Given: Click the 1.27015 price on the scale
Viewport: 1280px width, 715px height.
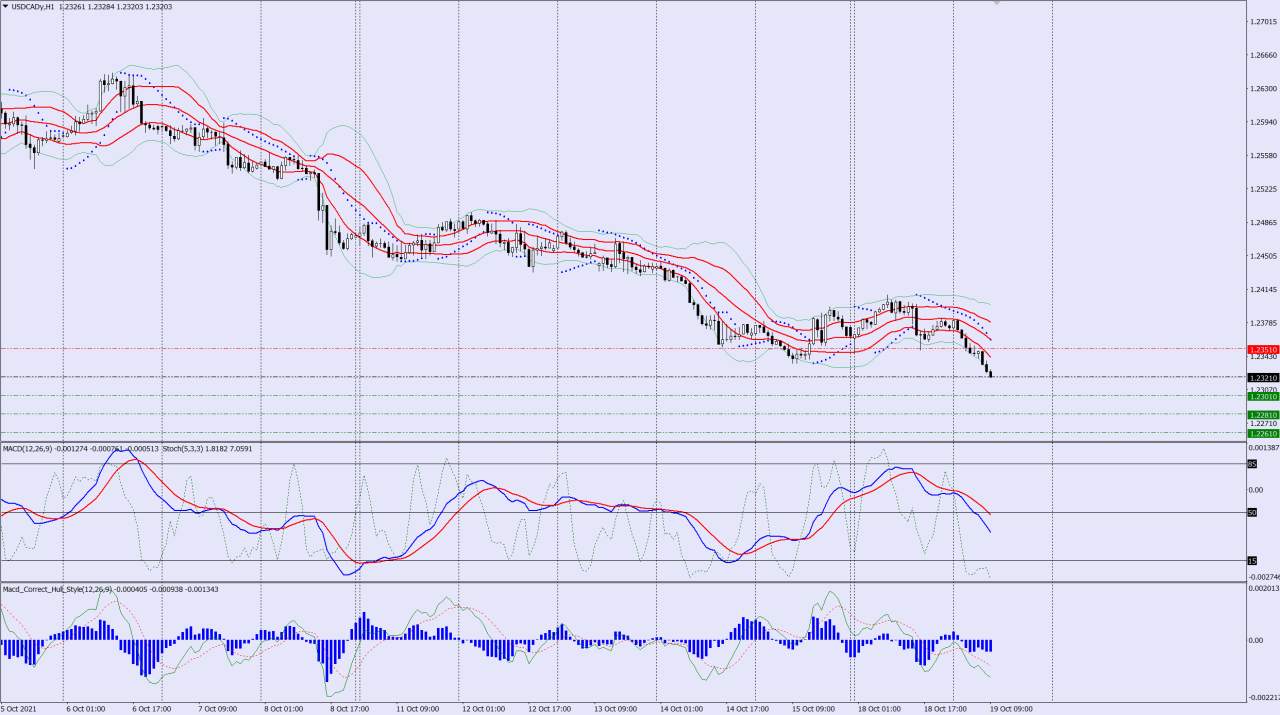Looking at the screenshot, I should click(x=1264, y=22).
